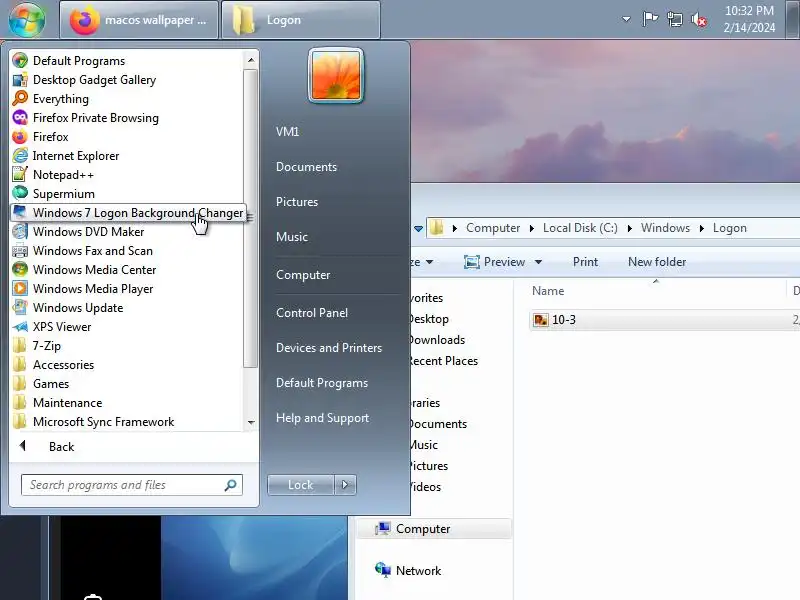Click the Windows breadcrumb segment
This screenshot has width=800, height=600.
click(x=665, y=228)
